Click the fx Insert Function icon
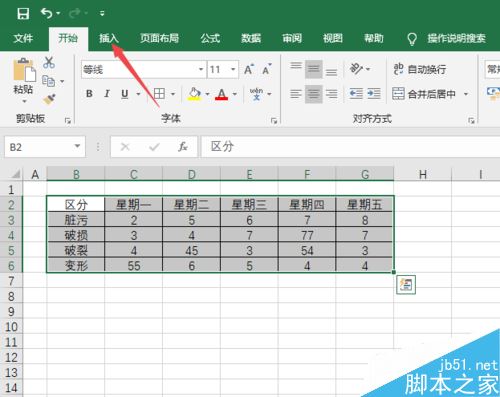 click(183, 146)
